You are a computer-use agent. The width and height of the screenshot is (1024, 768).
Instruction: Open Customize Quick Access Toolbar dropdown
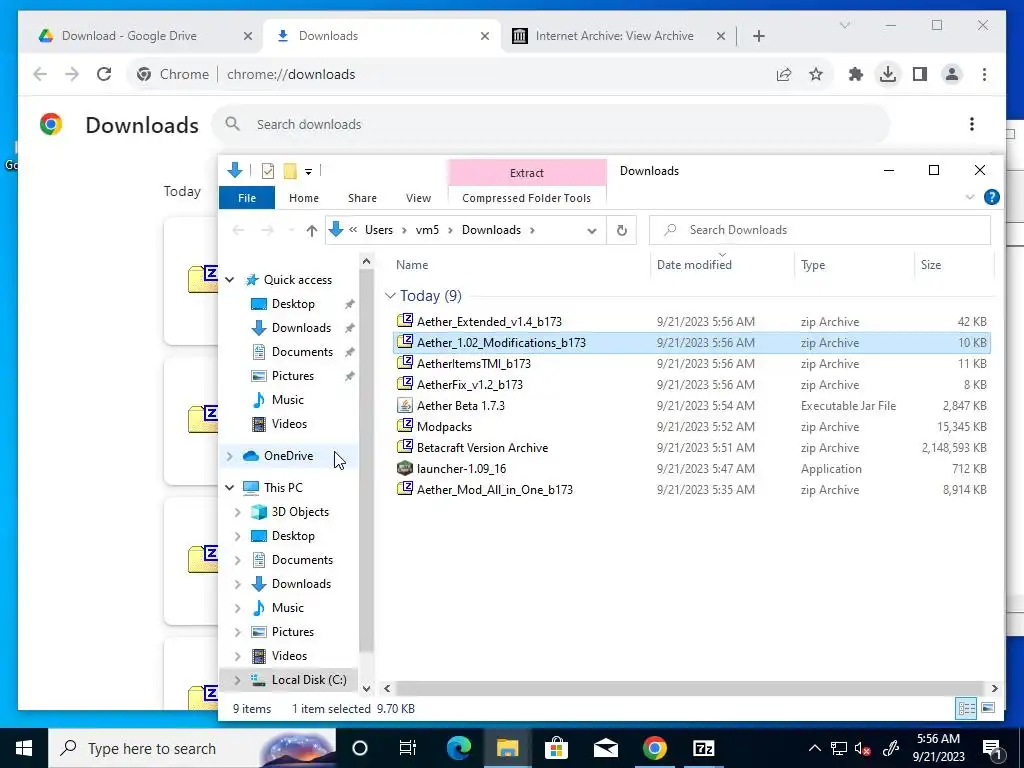click(308, 171)
